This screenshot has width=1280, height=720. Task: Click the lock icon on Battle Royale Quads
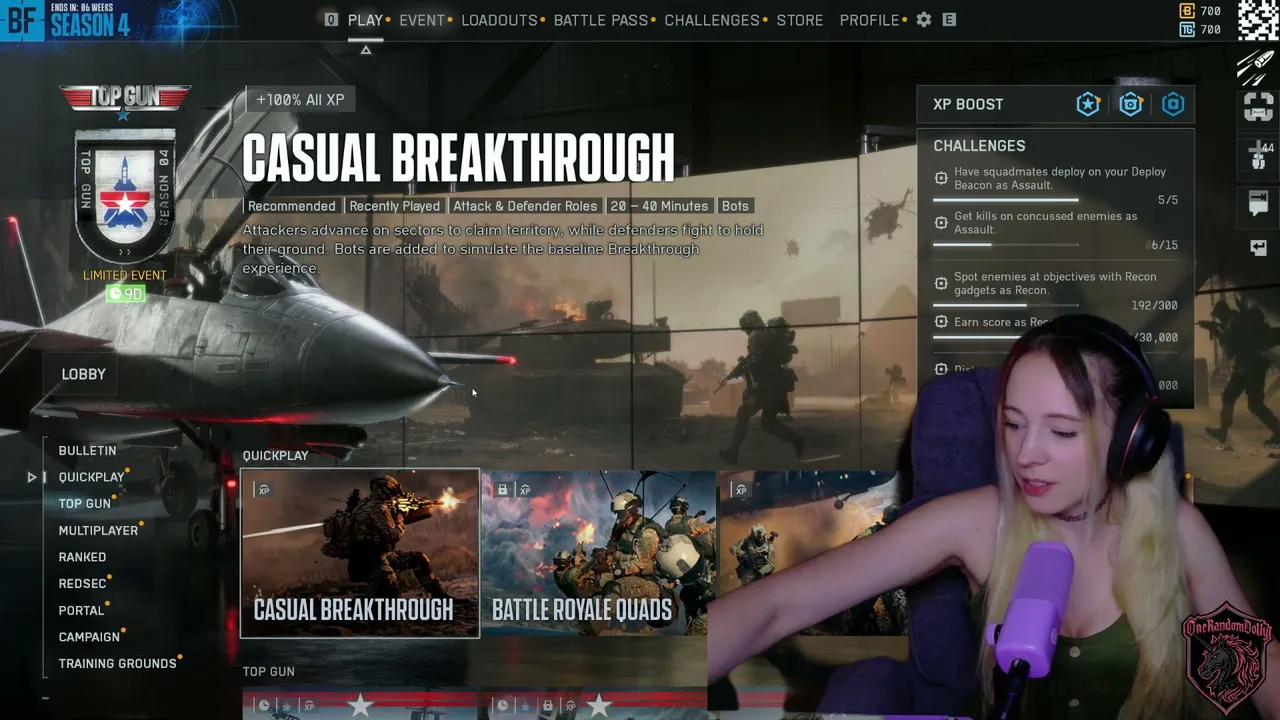tap(503, 490)
